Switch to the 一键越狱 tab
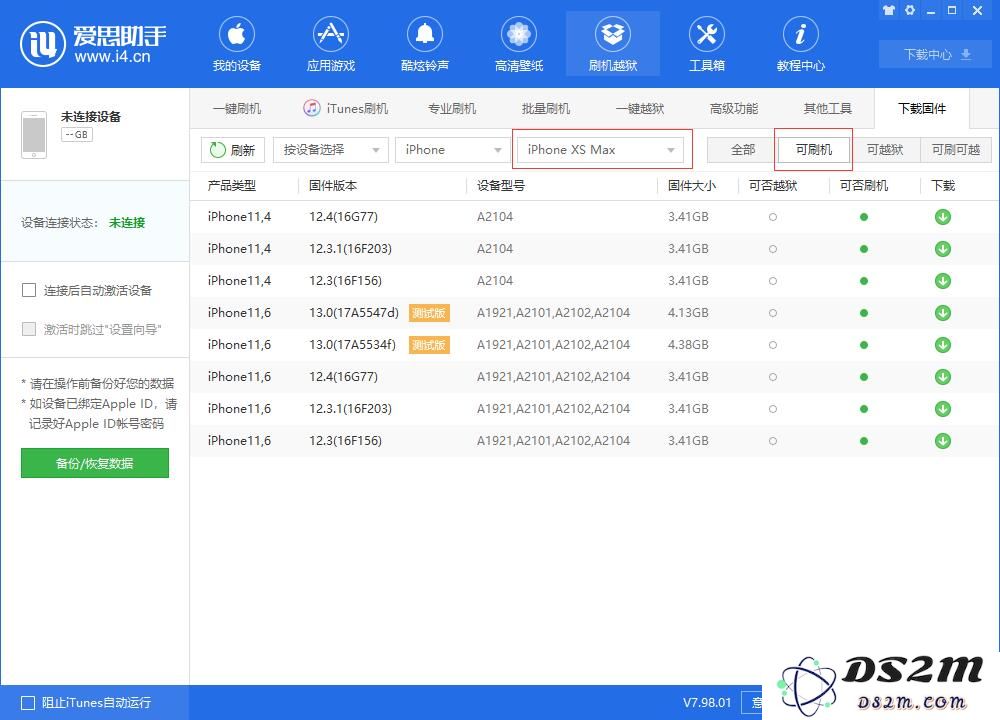 tap(640, 108)
